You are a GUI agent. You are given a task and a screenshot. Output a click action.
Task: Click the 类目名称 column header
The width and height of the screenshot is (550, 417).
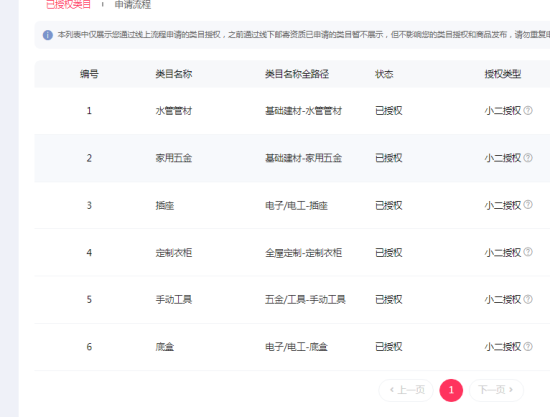(x=174, y=74)
